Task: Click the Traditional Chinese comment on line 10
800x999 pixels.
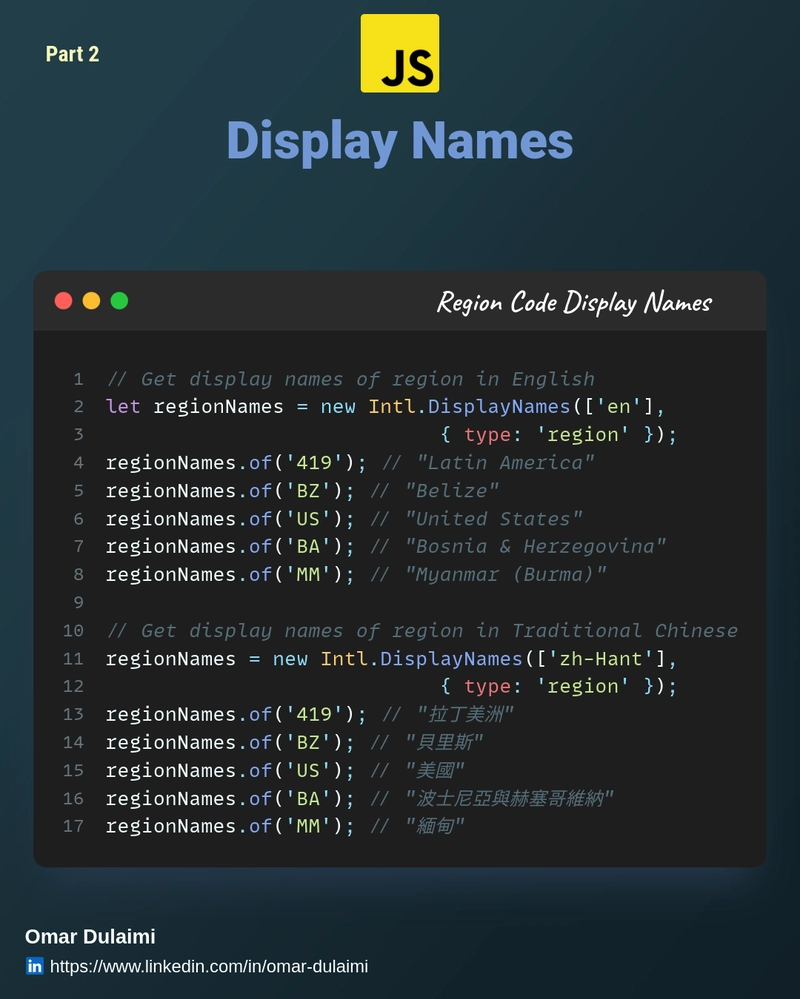Action: point(421,631)
